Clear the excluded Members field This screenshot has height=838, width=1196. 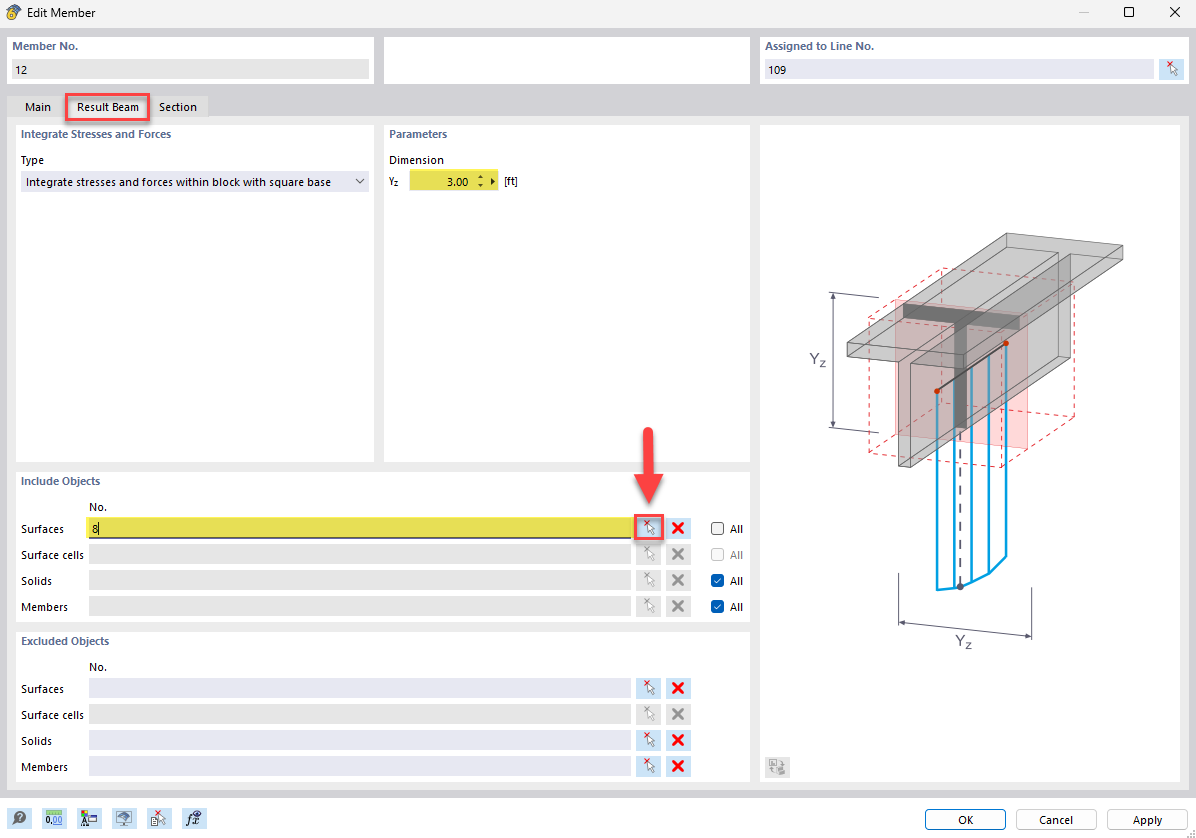678,766
